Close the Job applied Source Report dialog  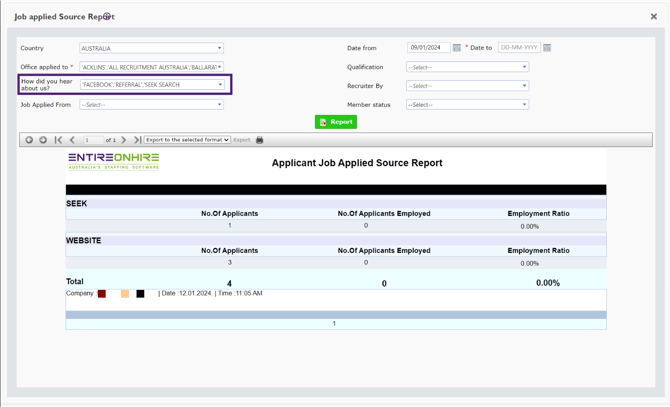(x=654, y=17)
